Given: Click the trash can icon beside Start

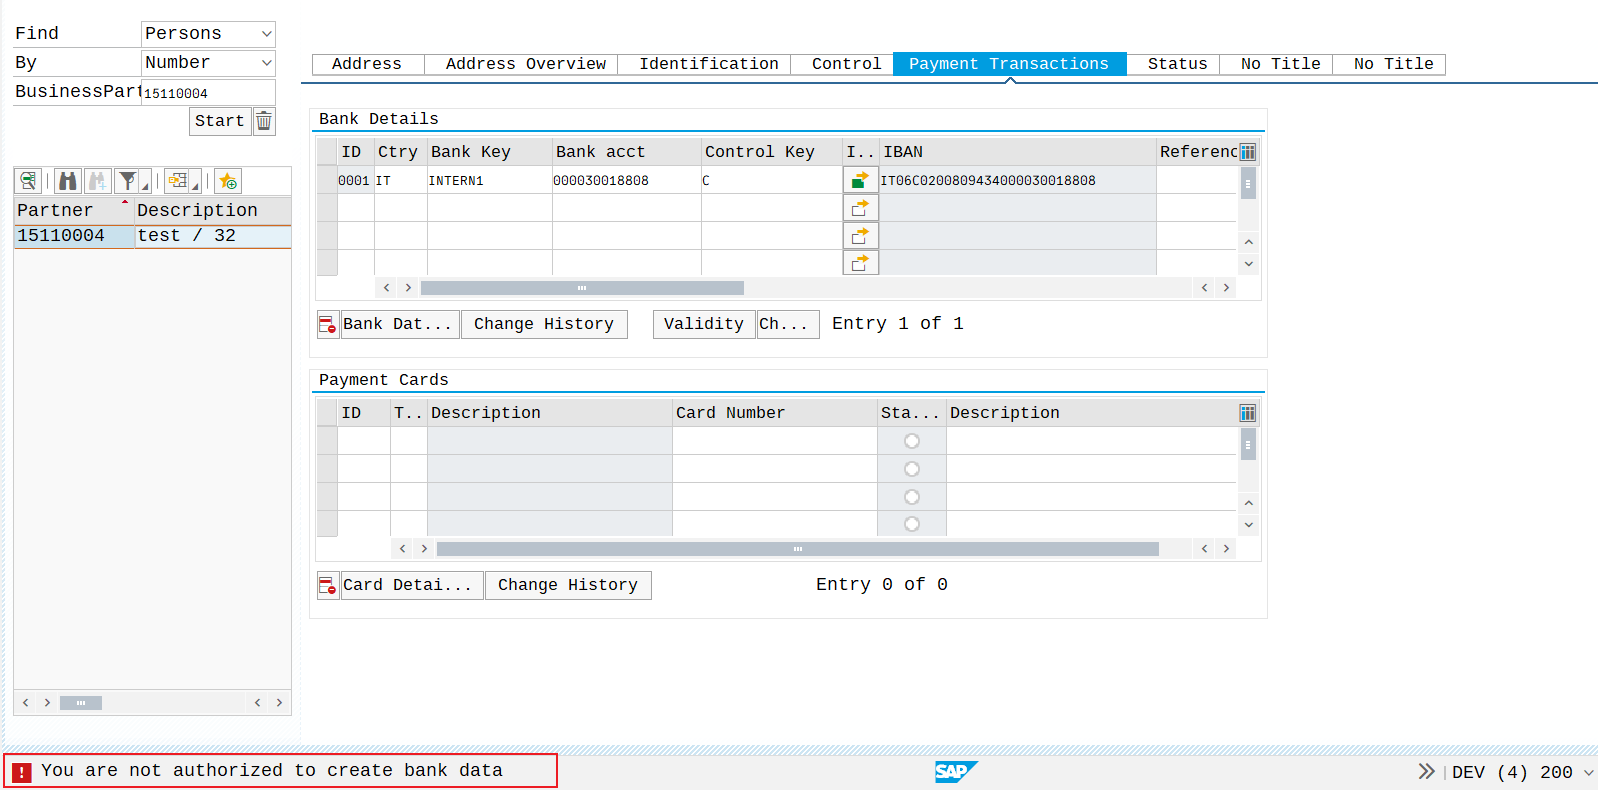Looking at the screenshot, I should click(264, 121).
